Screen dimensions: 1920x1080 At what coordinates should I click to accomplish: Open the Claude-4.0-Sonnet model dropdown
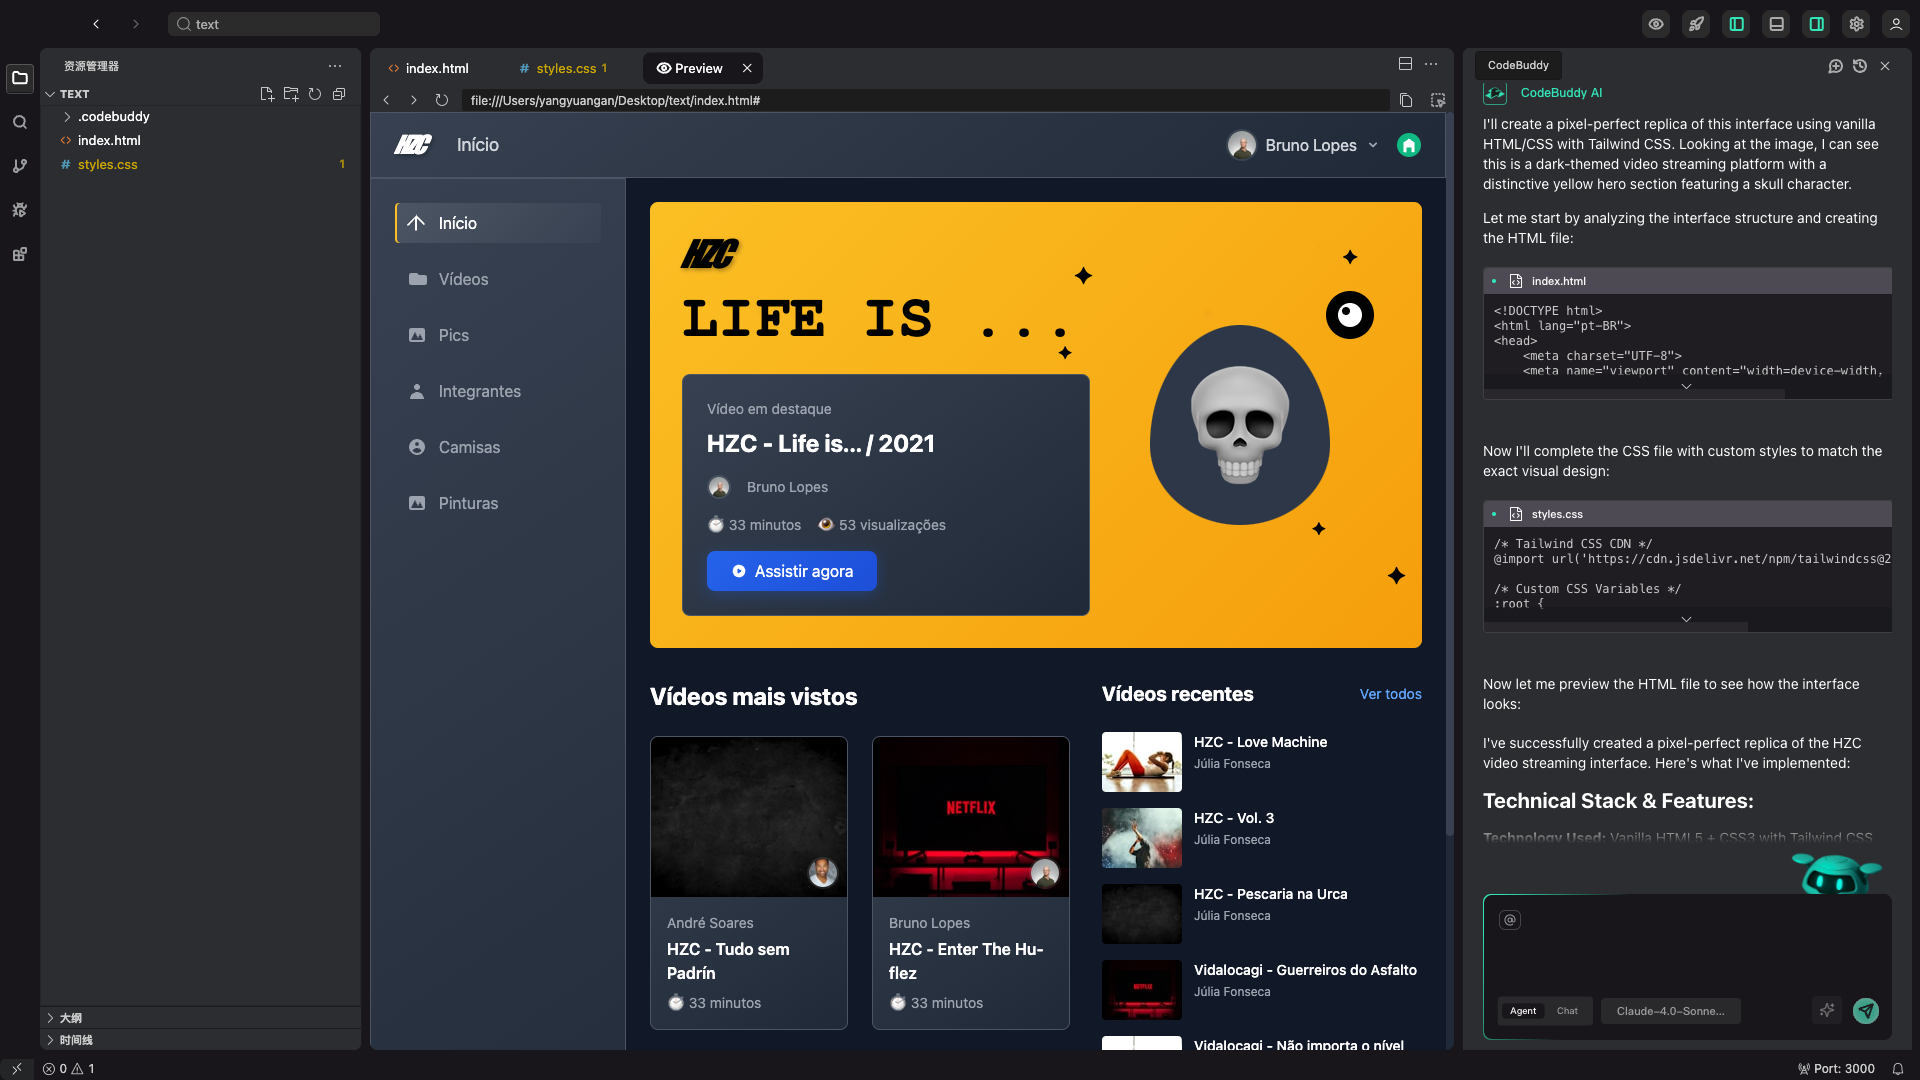(1670, 1011)
